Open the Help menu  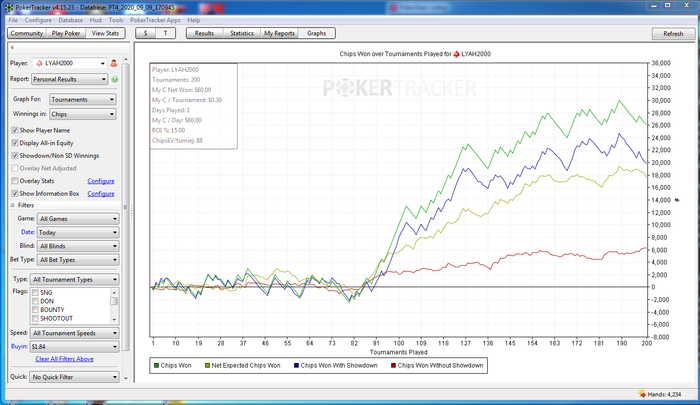click(x=193, y=20)
